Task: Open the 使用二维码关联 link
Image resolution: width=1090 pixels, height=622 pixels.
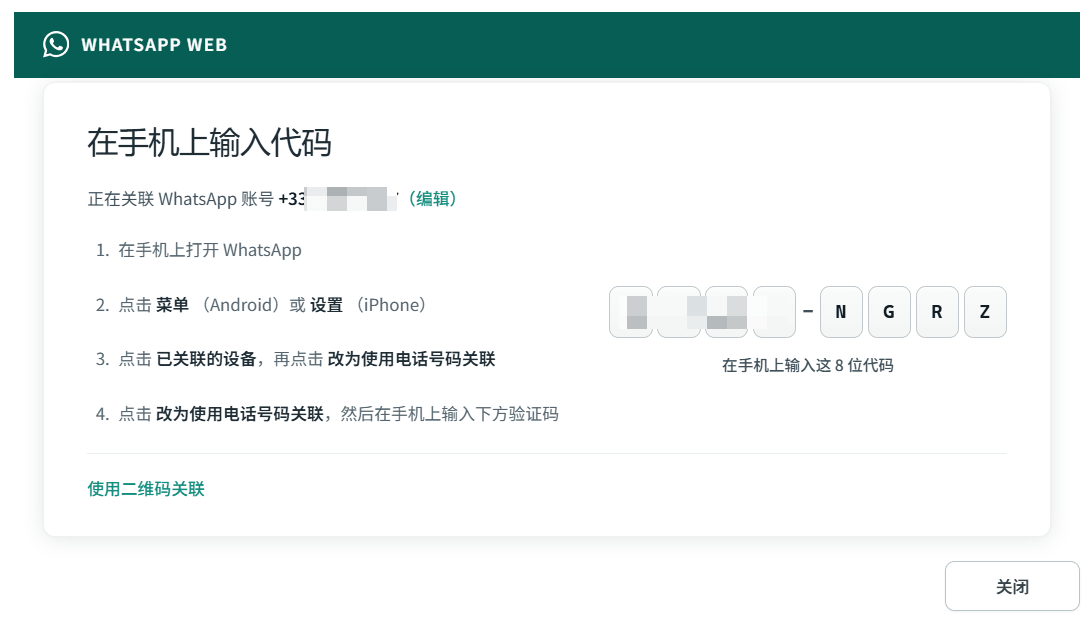Action: (x=146, y=489)
